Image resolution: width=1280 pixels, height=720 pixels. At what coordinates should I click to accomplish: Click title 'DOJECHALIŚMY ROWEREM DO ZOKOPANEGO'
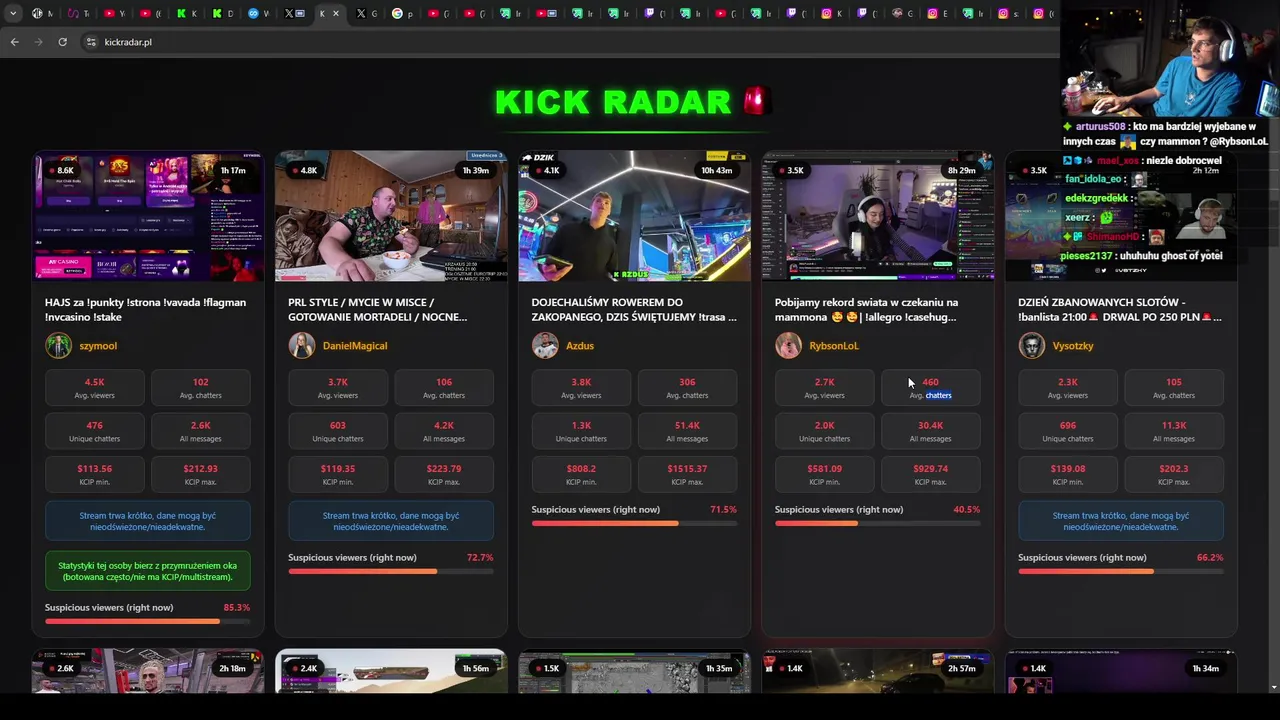634,309
